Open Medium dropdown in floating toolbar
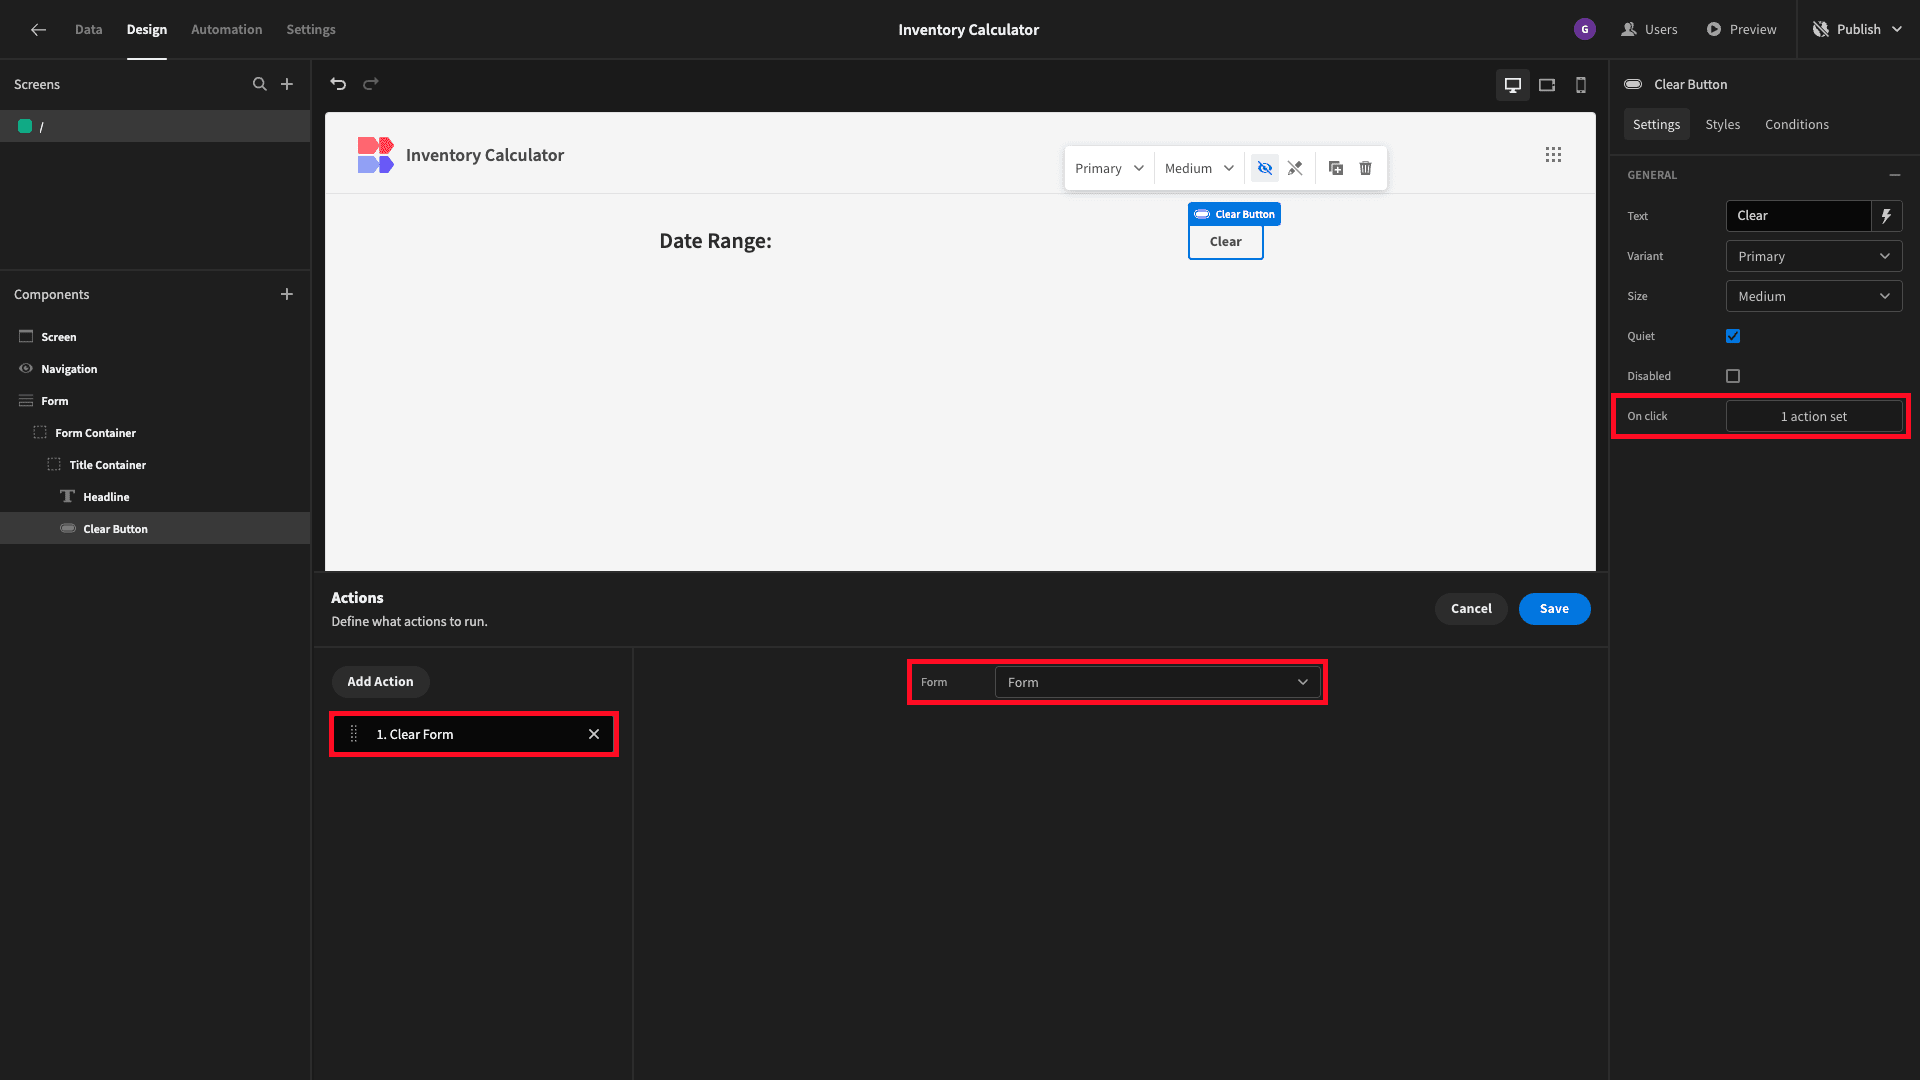Viewport: 1920px width, 1080px height. click(x=1199, y=168)
